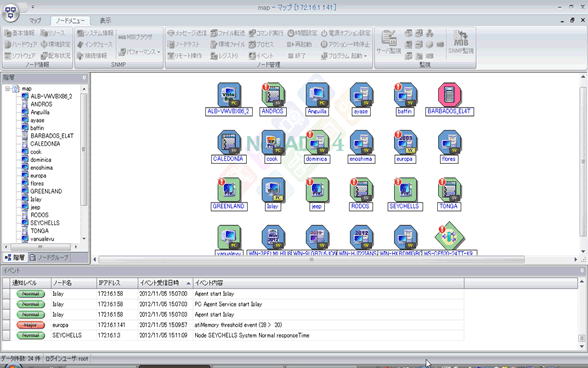Select the cook PC icon on the map
Image resolution: width=588 pixels, height=368 pixels.
click(x=273, y=143)
